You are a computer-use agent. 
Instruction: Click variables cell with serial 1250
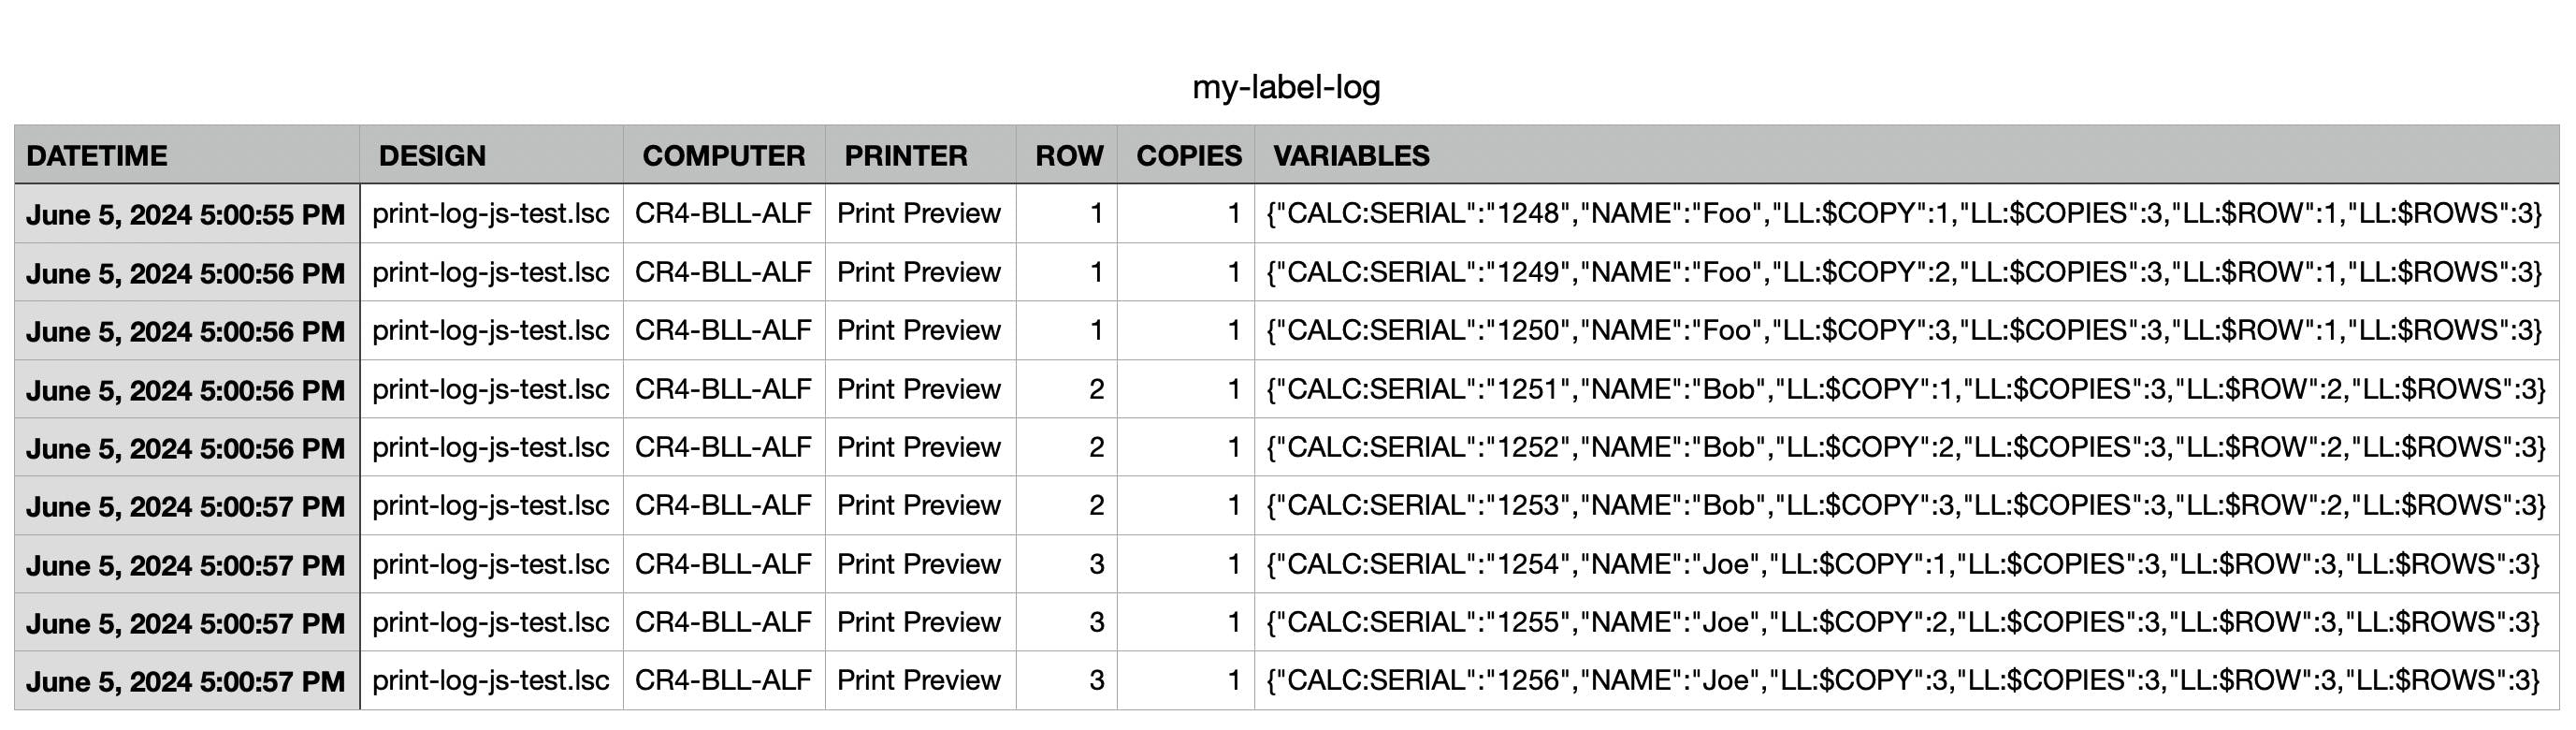coord(1903,331)
